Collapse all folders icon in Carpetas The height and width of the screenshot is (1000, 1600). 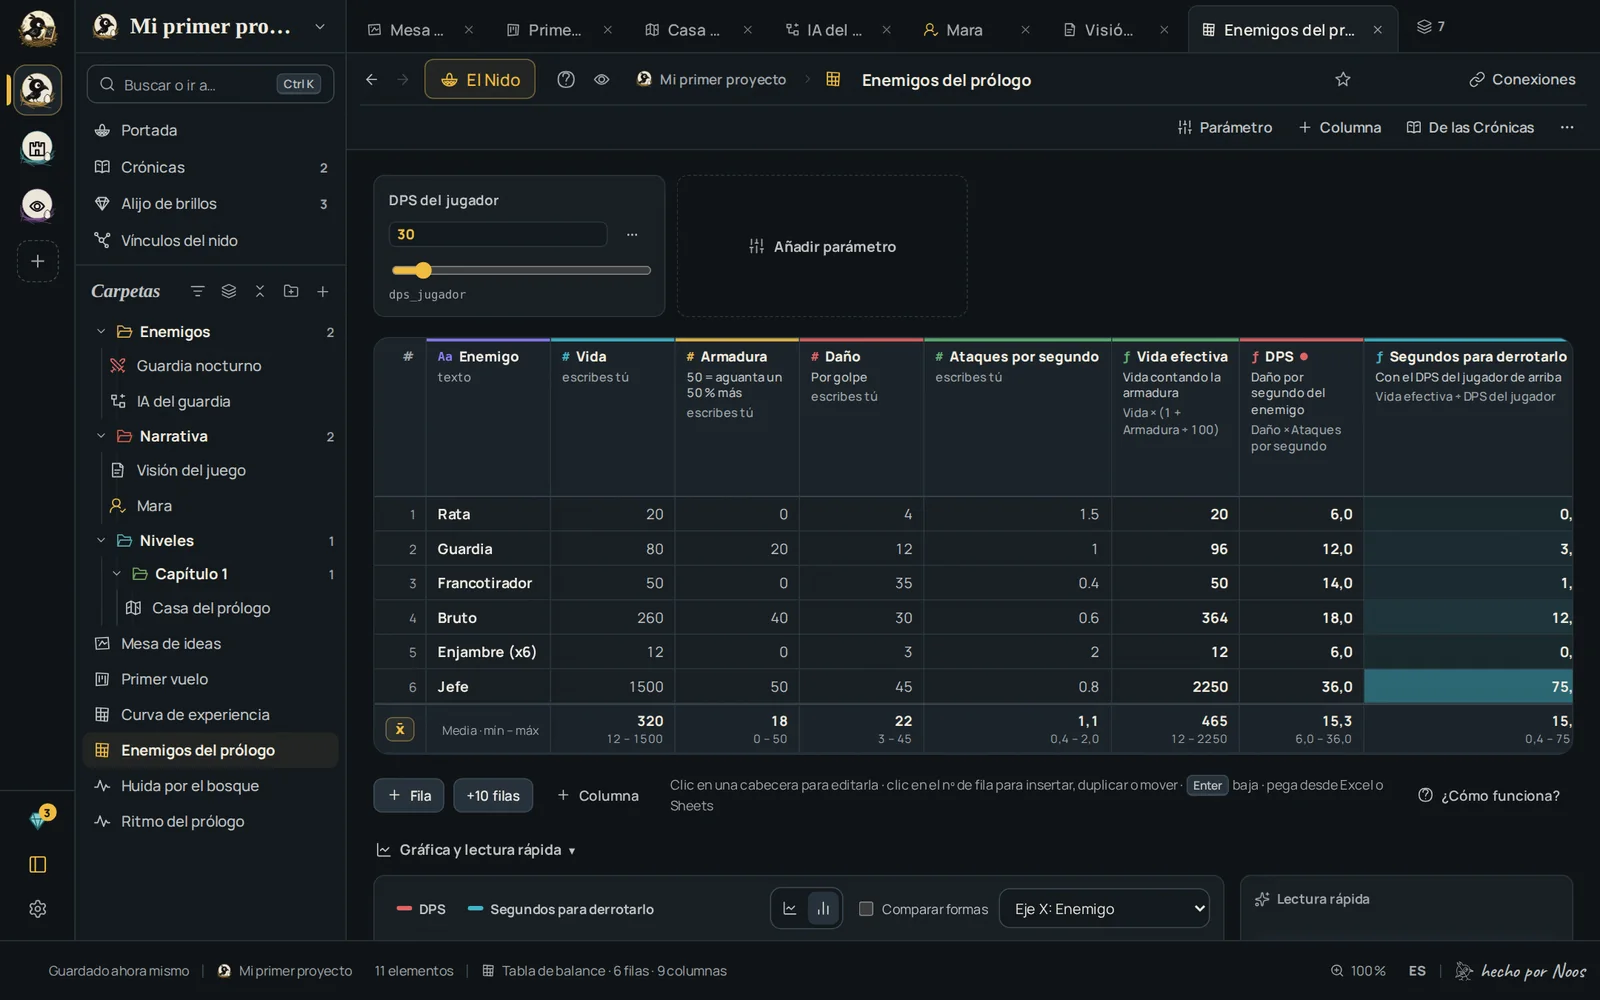pos(260,291)
